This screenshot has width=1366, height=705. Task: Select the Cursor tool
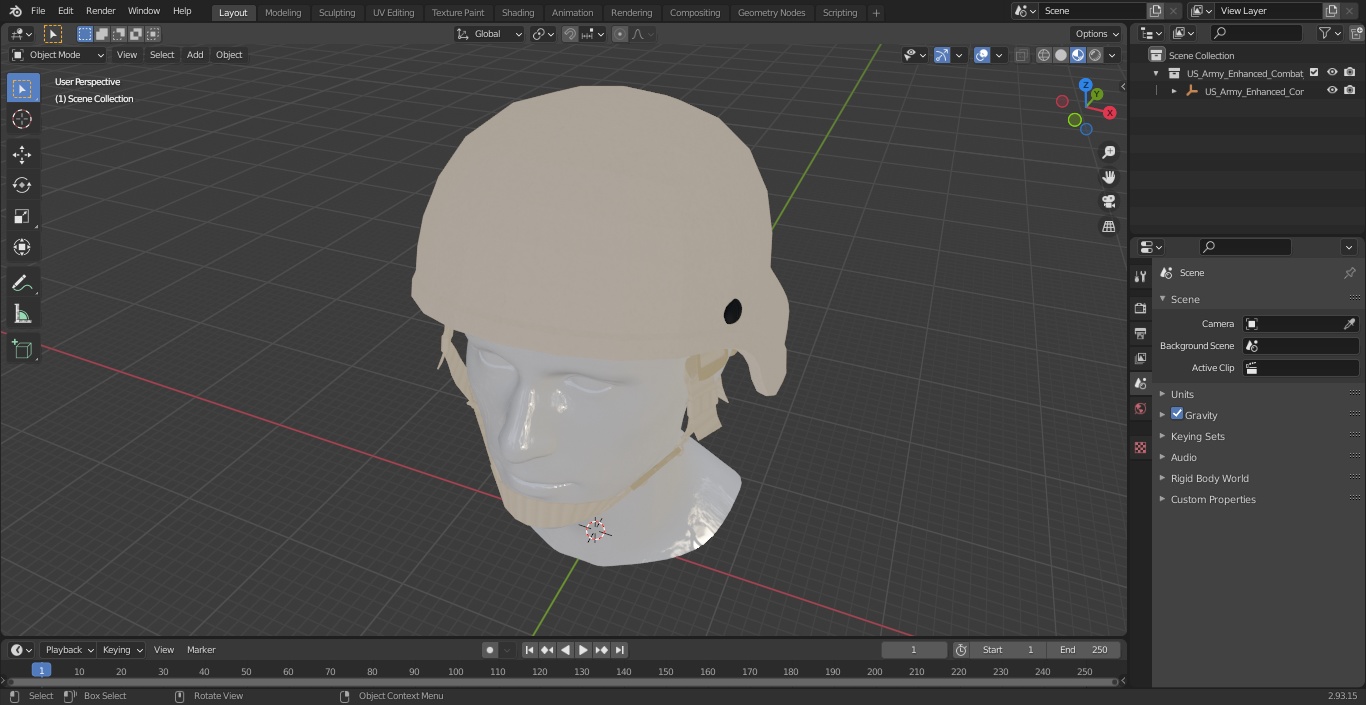point(22,120)
